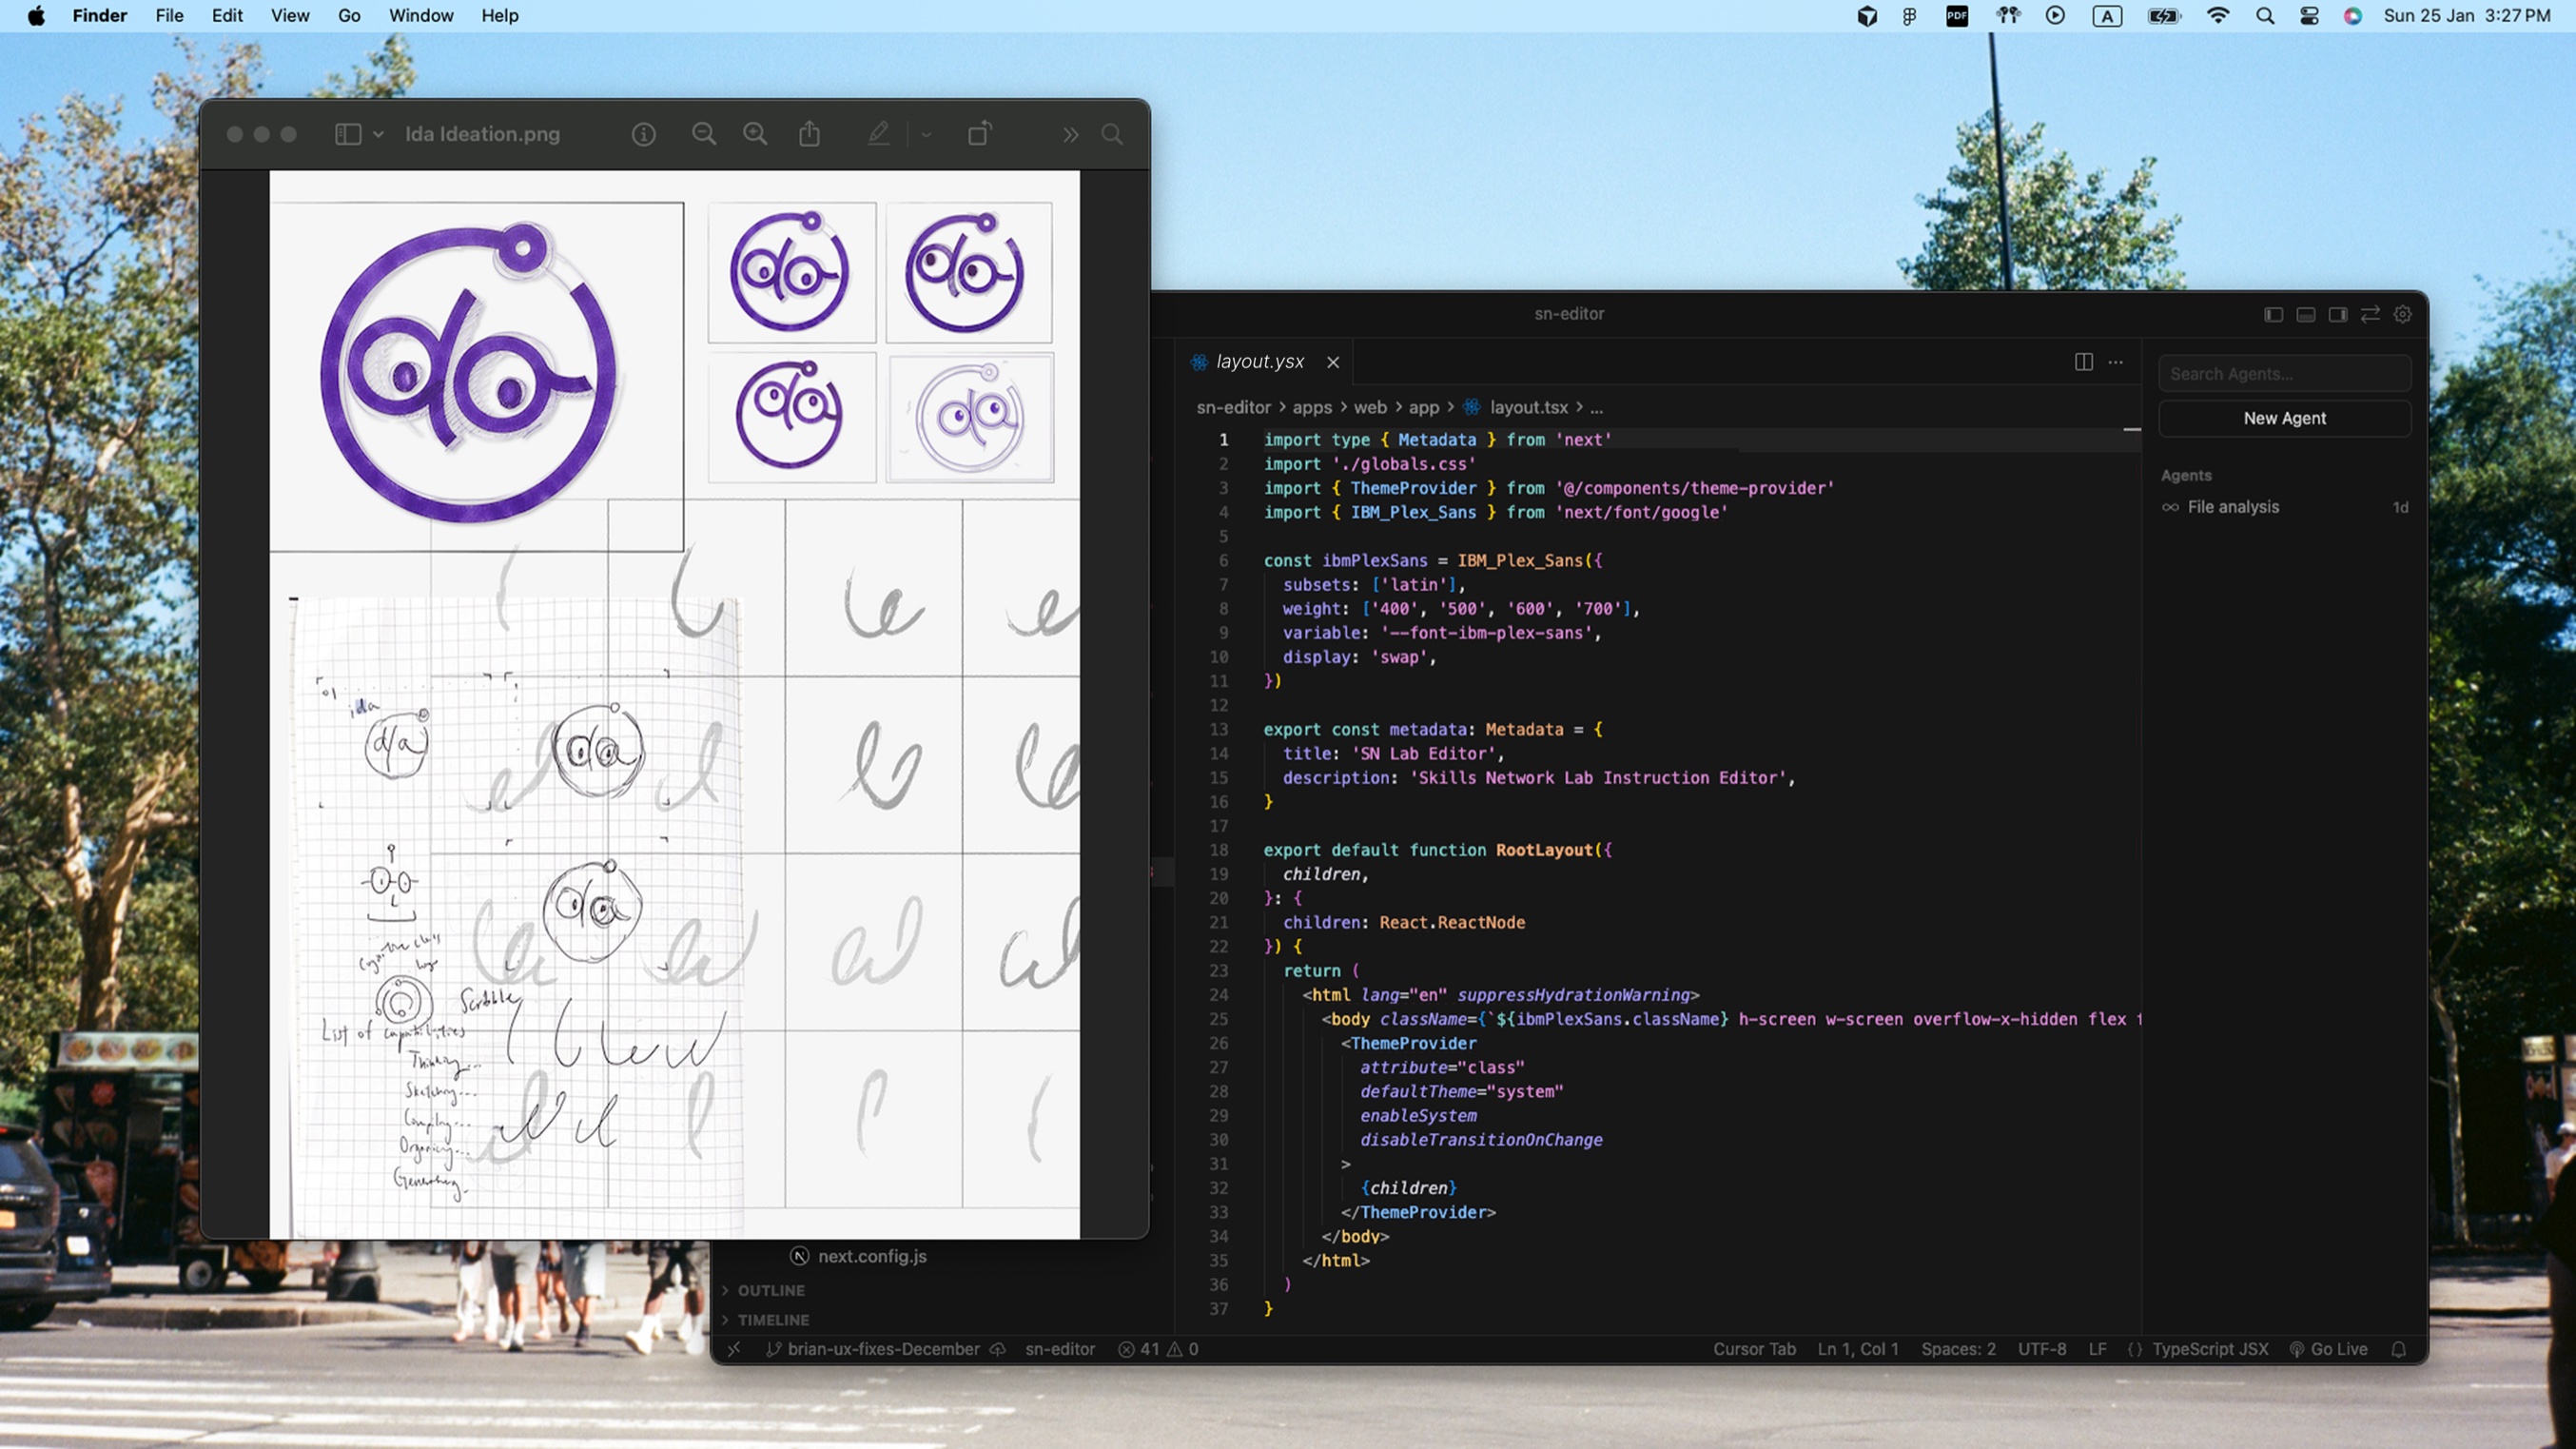Switch branch brian-ux-fixes-December in status bar
This screenshot has width=2576, height=1449.
point(883,1349)
